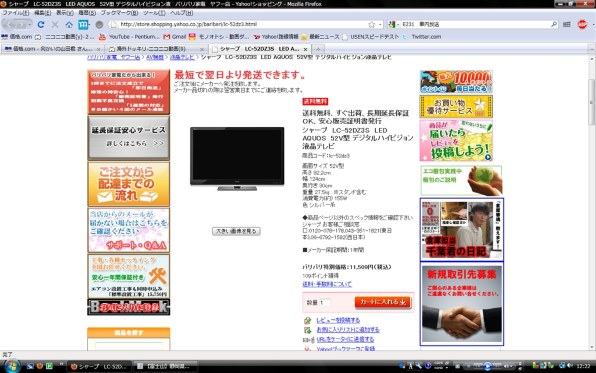Open the ブックマーク menu

click(119, 13)
